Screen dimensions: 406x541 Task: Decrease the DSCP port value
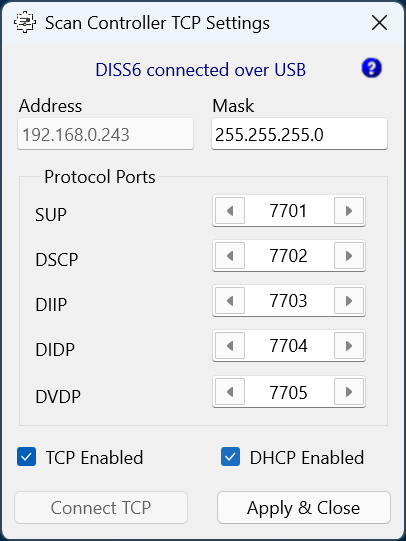coord(230,256)
